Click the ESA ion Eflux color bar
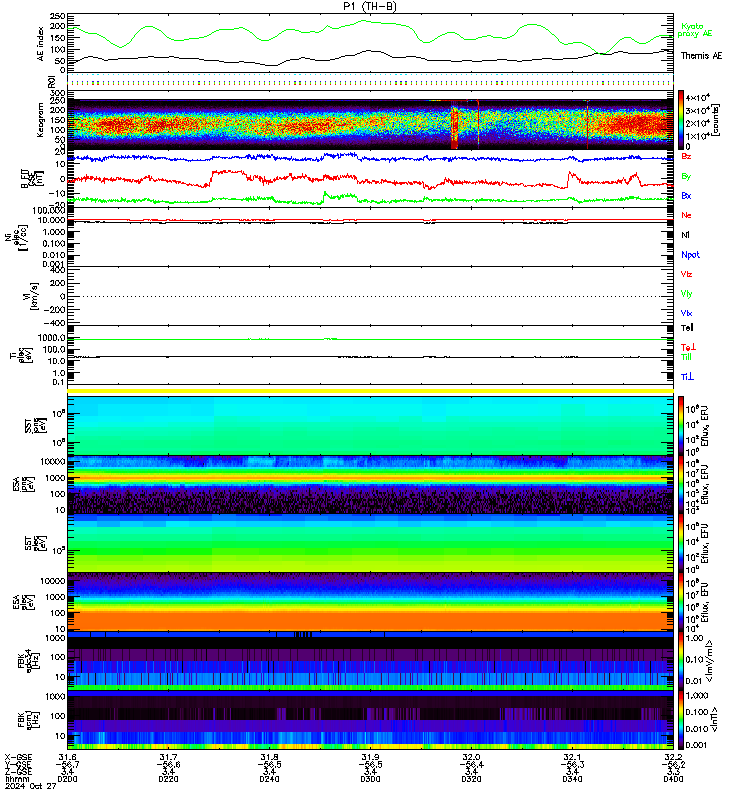 pyautogui.click(x=681, y=485)
